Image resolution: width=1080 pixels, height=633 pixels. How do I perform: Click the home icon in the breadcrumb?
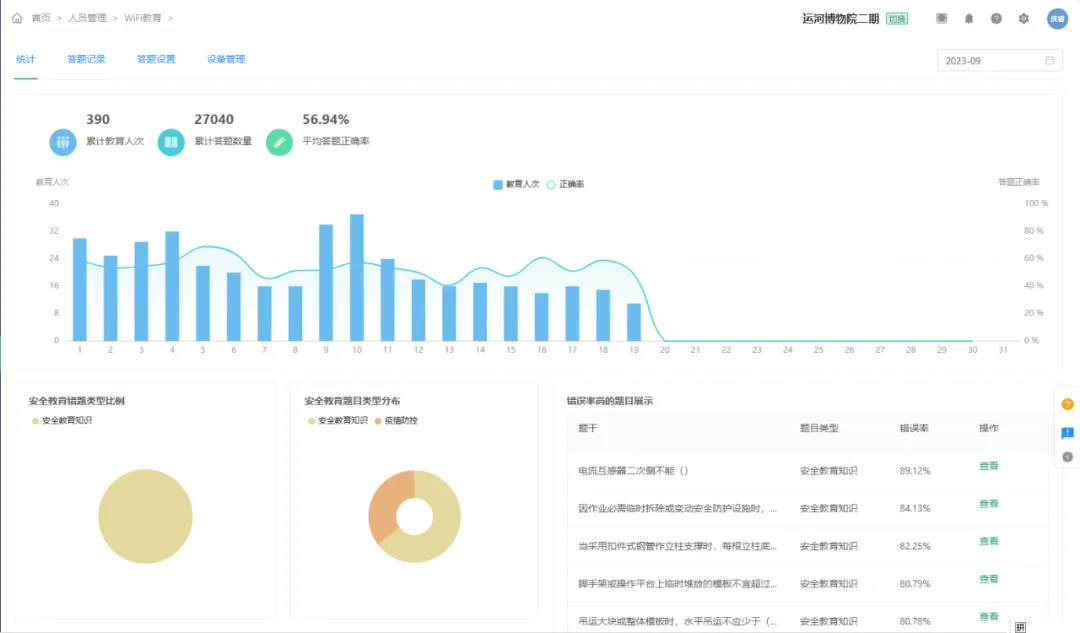(x=17, y=18)
